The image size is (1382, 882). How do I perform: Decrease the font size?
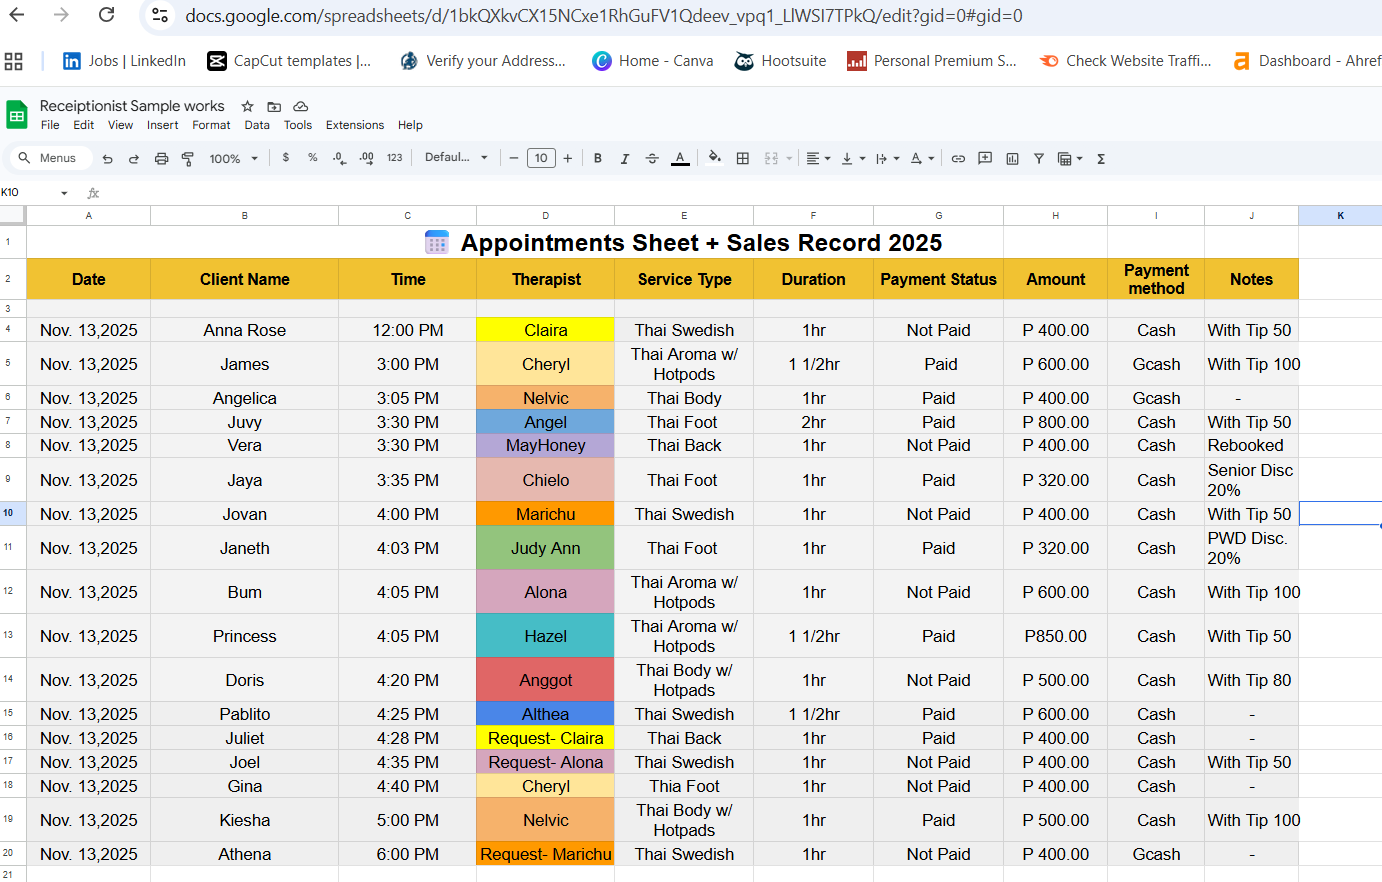(514, 158)
